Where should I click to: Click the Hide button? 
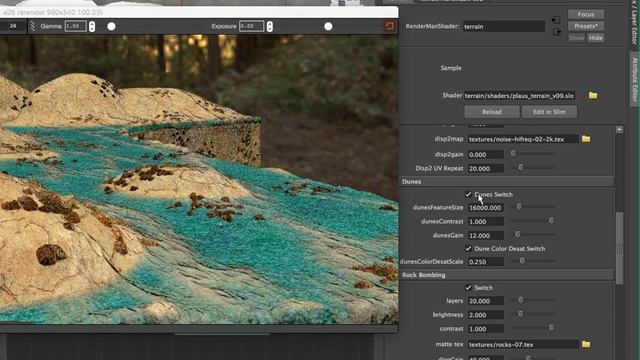(x=596, y=38)
